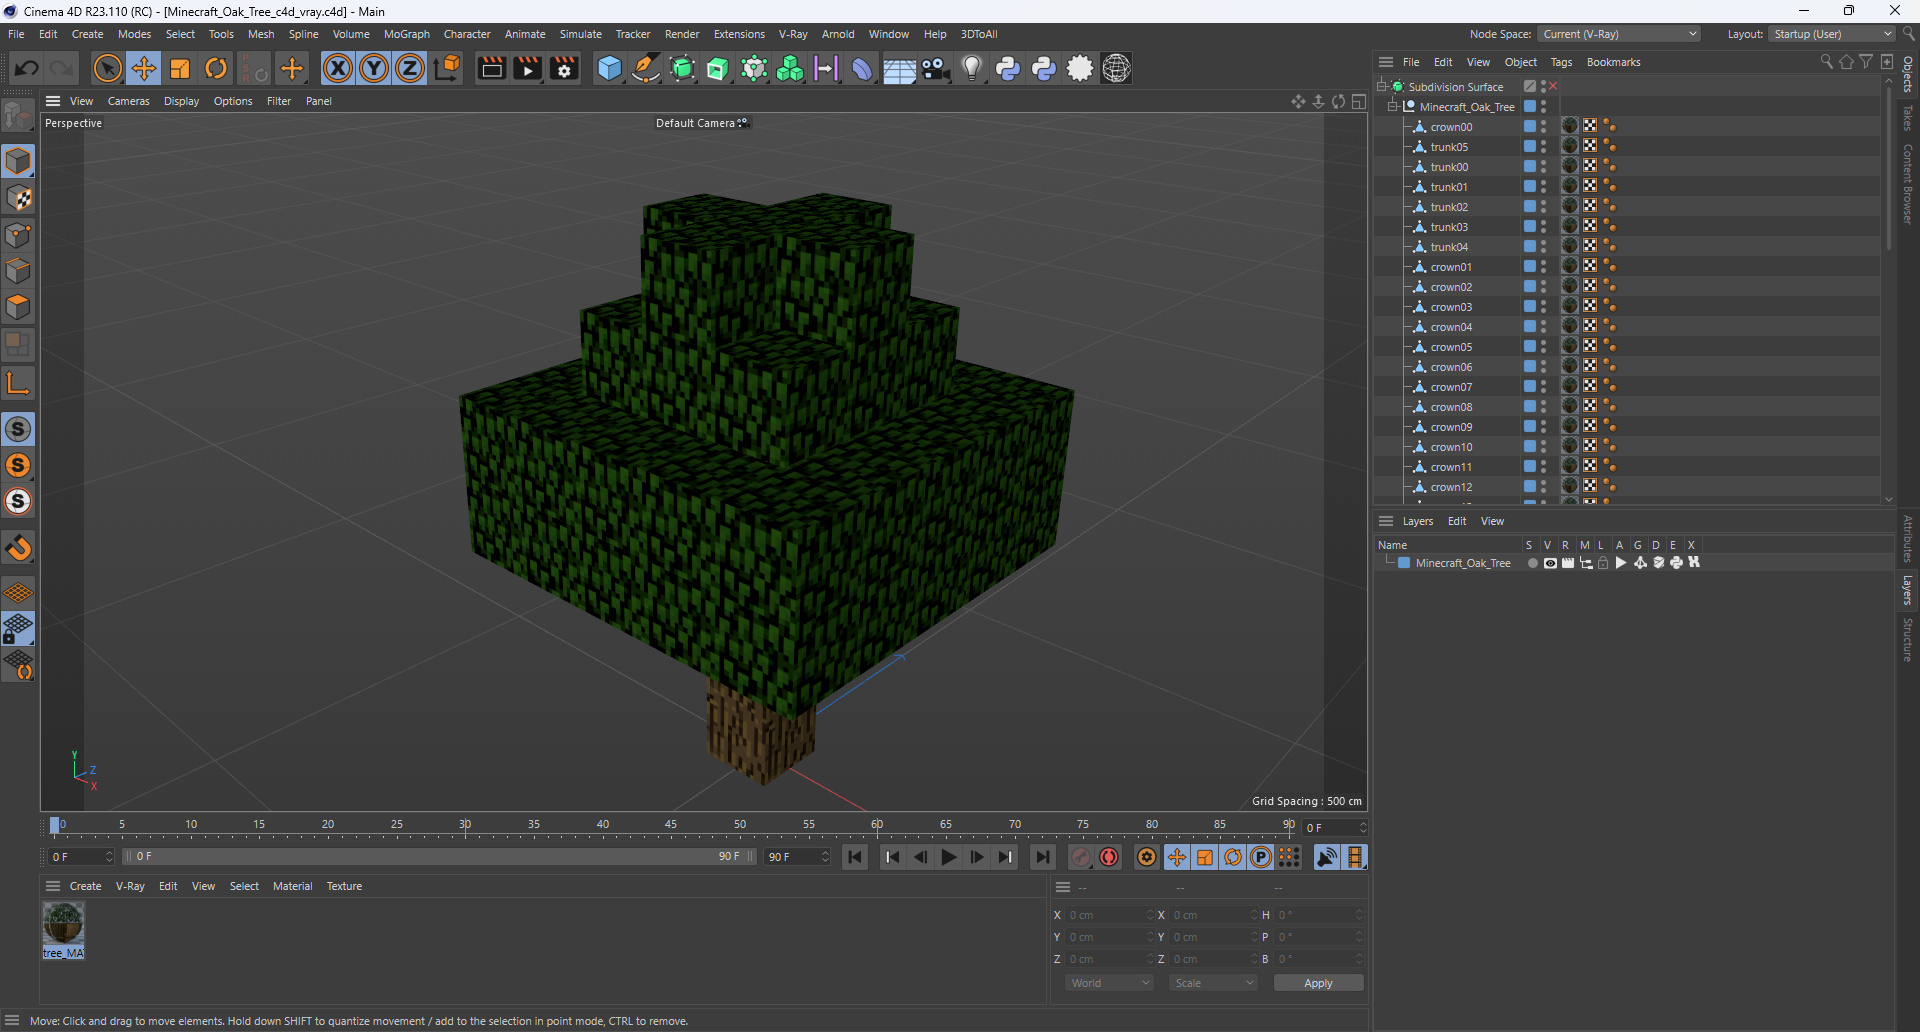1920x1032 pixels.
Task: Click the Record Active Objects button
Action: (1081, 857)
